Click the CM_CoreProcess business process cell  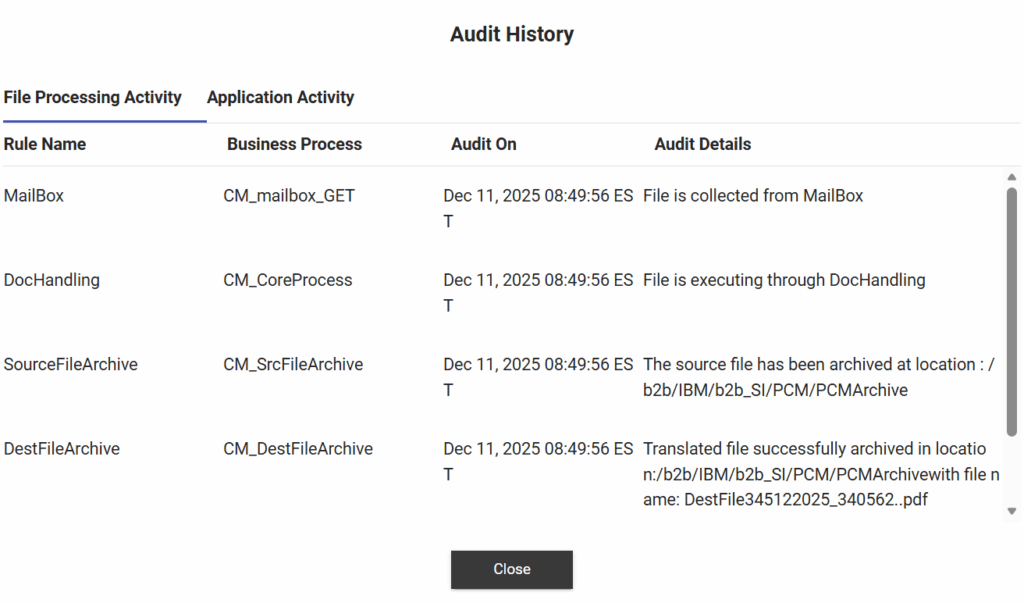point(288,280)
